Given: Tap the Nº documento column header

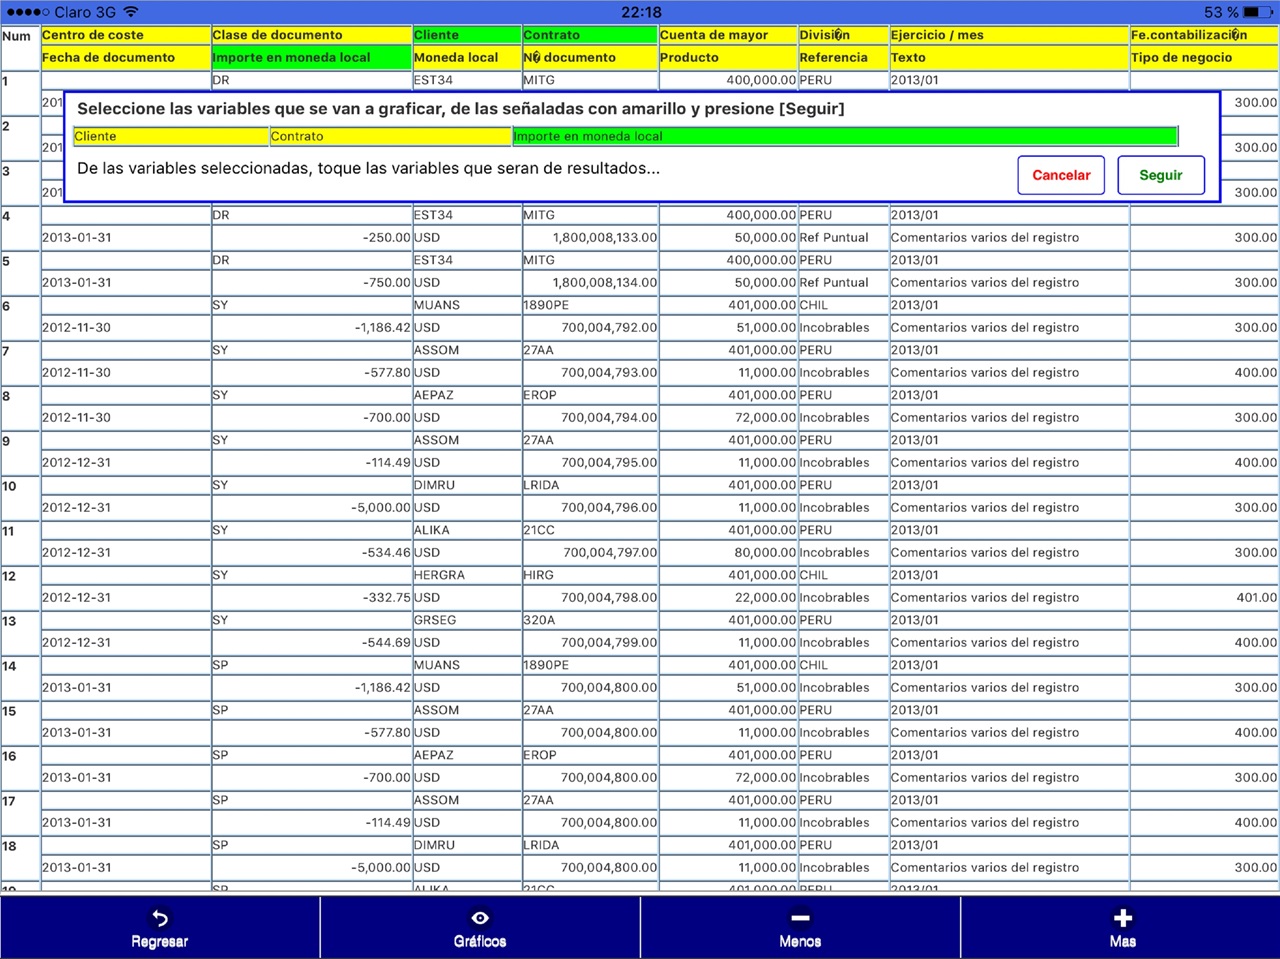Looking at the screenshot, I should click(590, 58).
